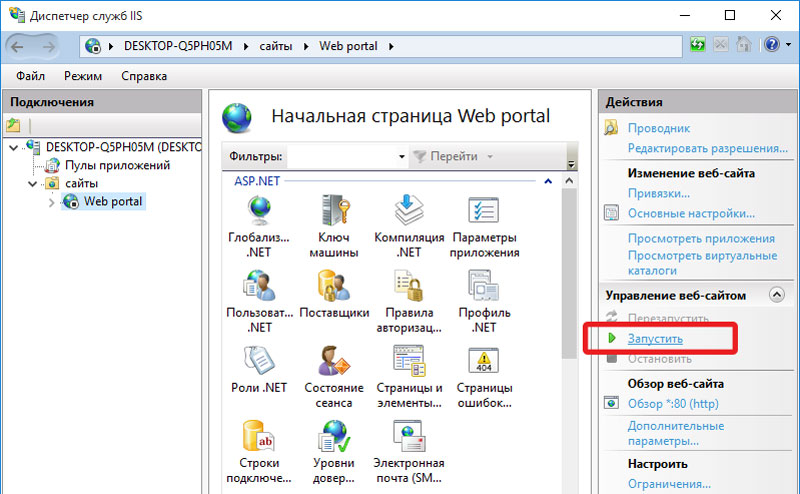Click the Основные настройки page icon
This screenshot has height=494, width=800.
[x=611, y=212]
